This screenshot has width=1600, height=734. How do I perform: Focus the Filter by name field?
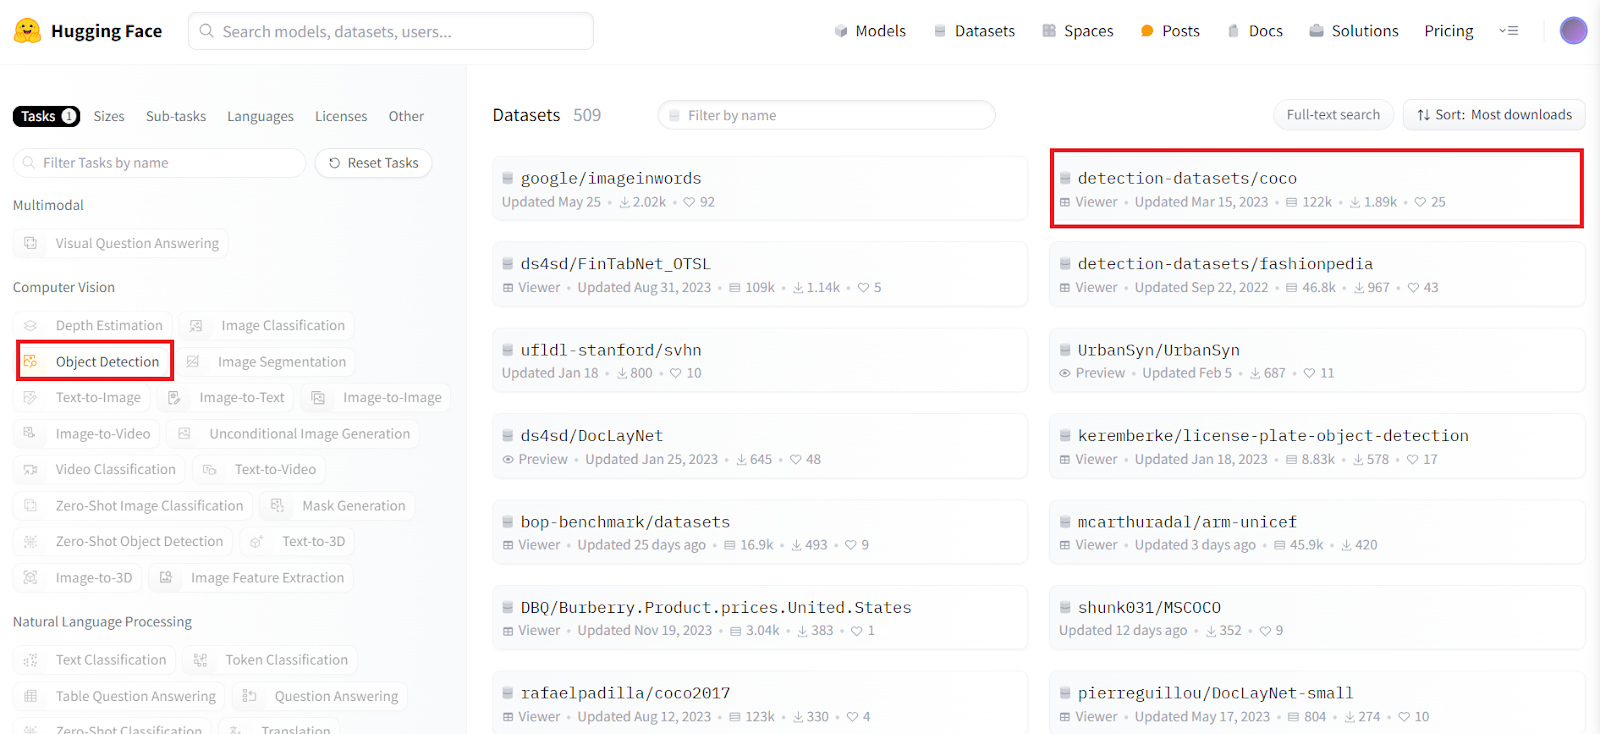click(826, 115)
